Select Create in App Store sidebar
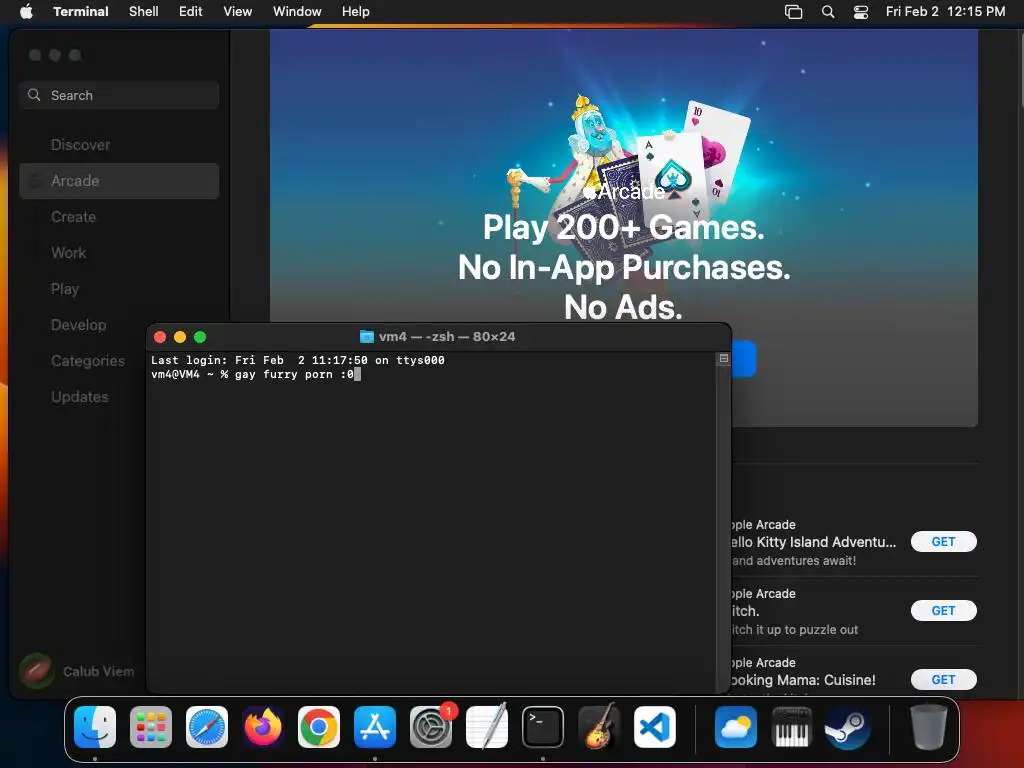1024x768 pixels. 119,217
